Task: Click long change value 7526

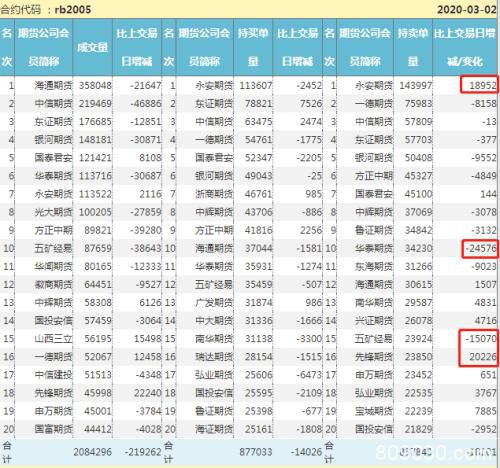Action: [311, 104]
